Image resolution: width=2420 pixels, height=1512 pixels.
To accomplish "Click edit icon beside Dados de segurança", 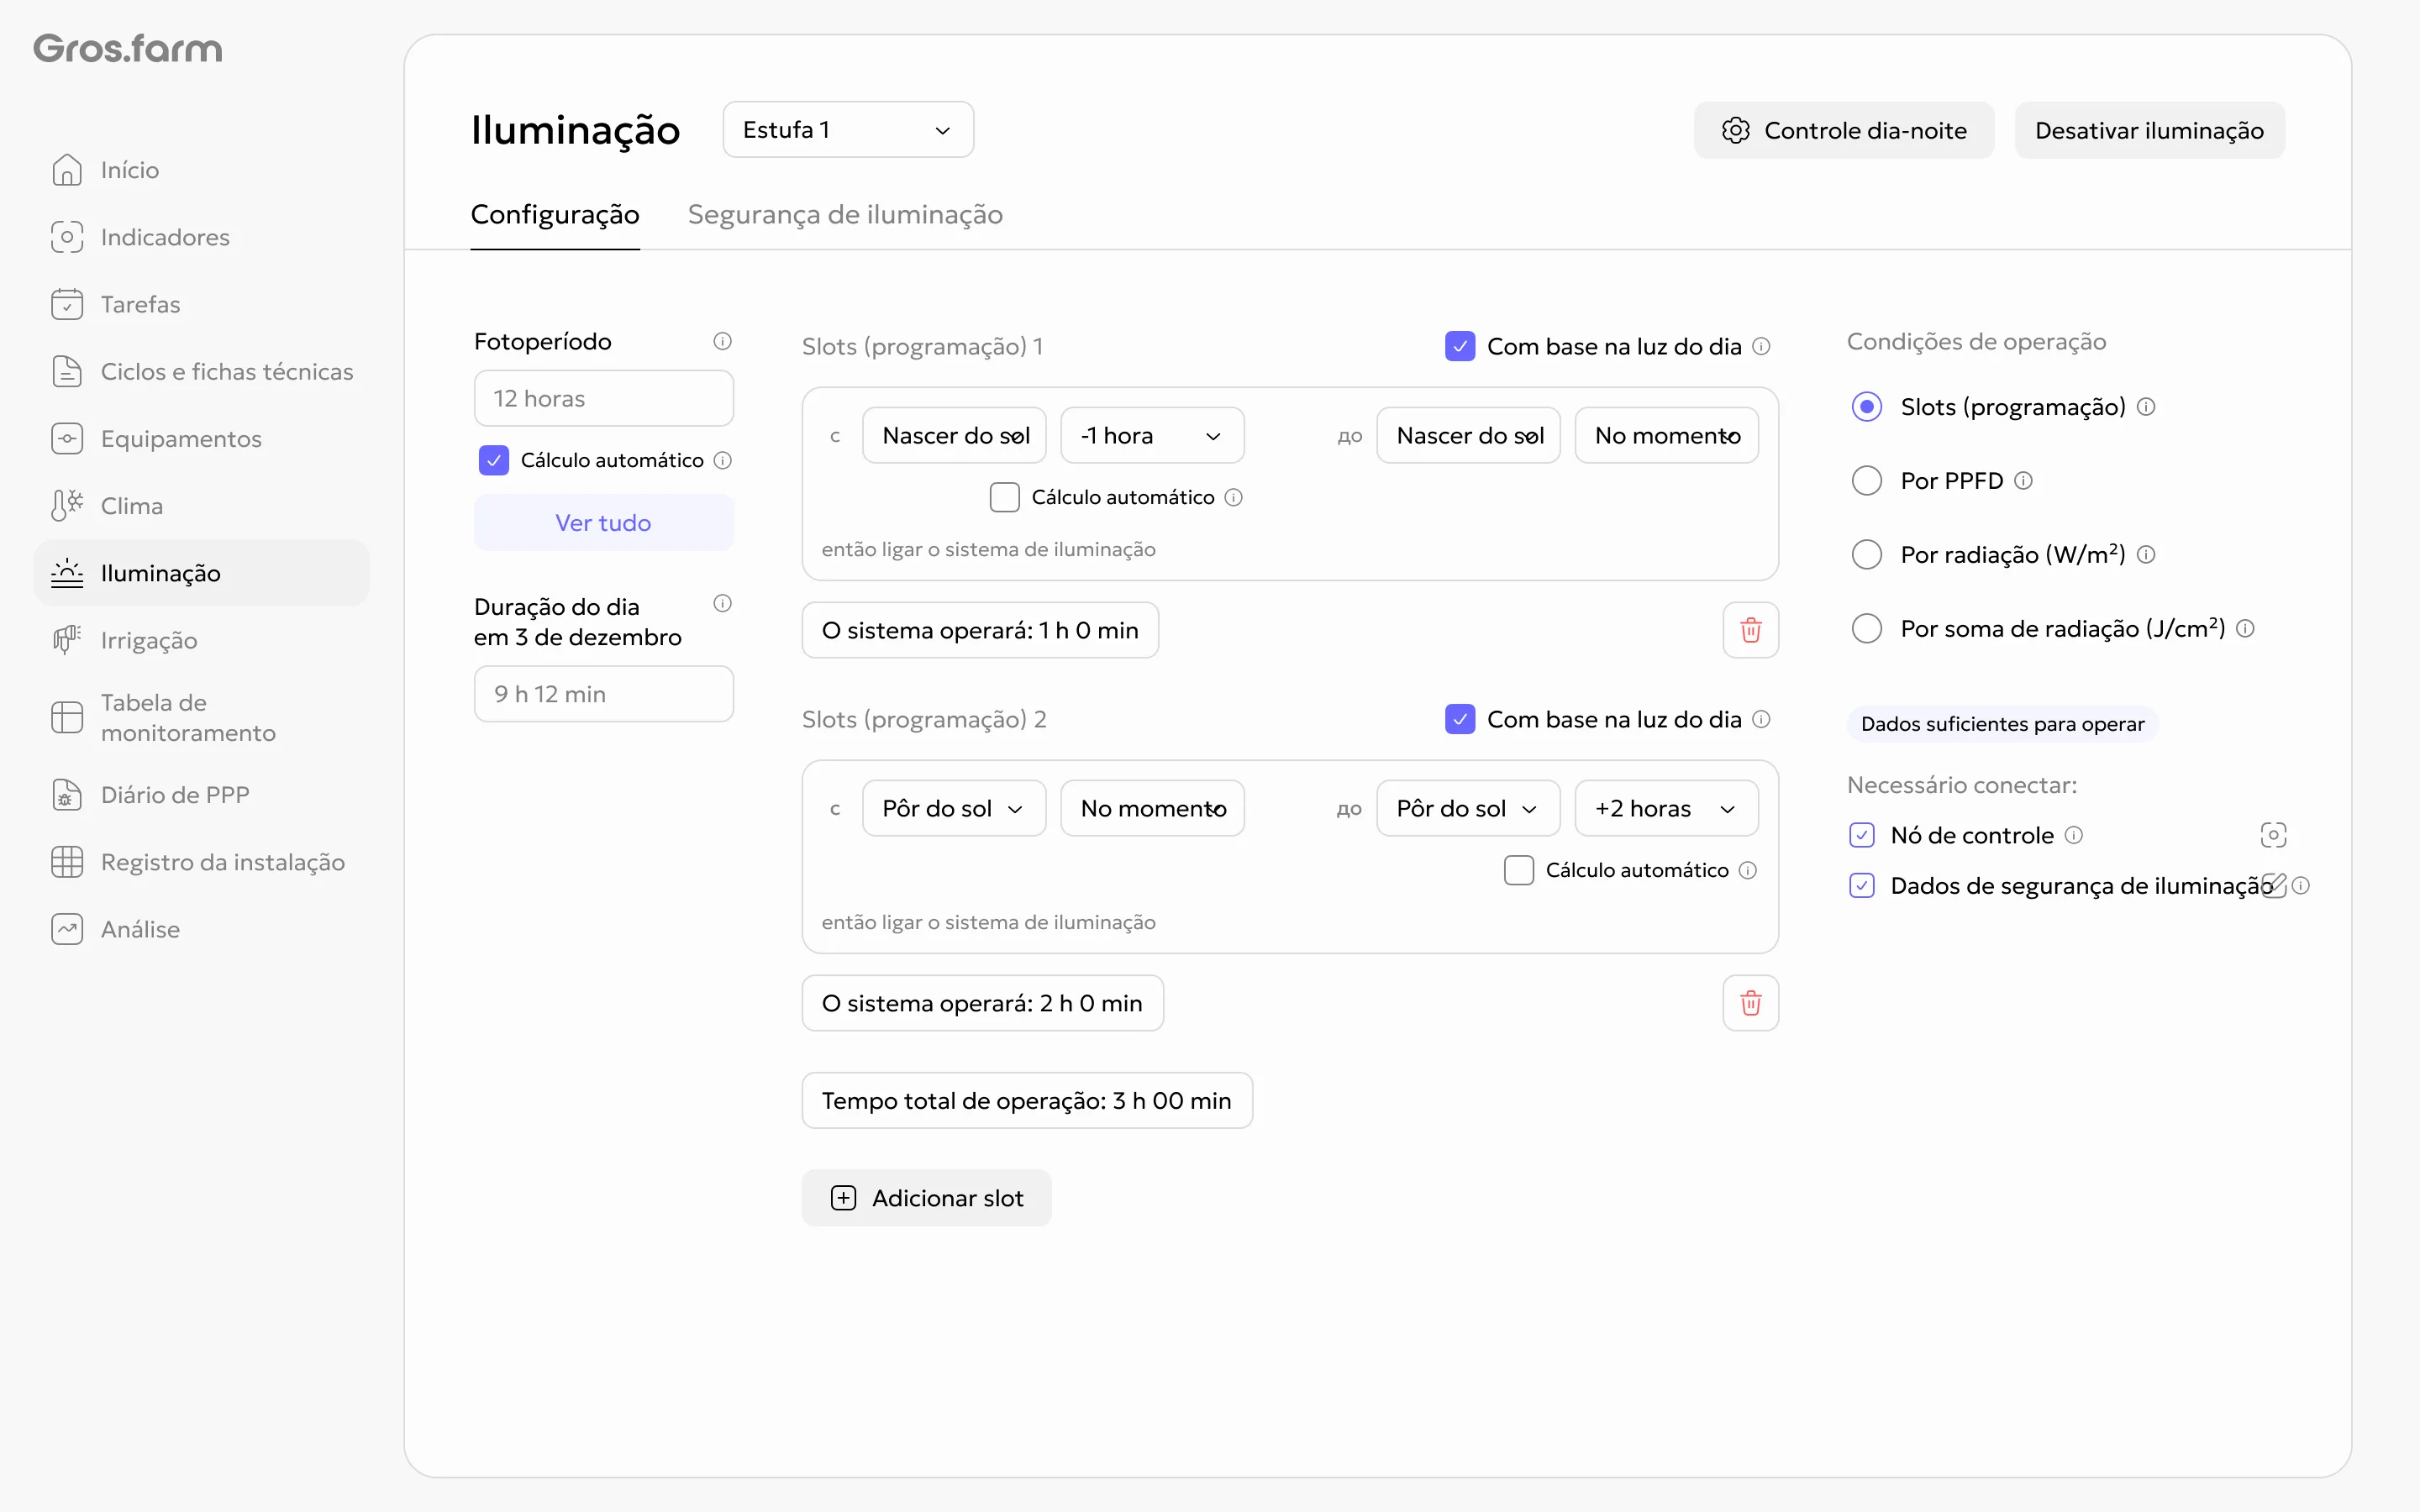I will [2273, 886].
